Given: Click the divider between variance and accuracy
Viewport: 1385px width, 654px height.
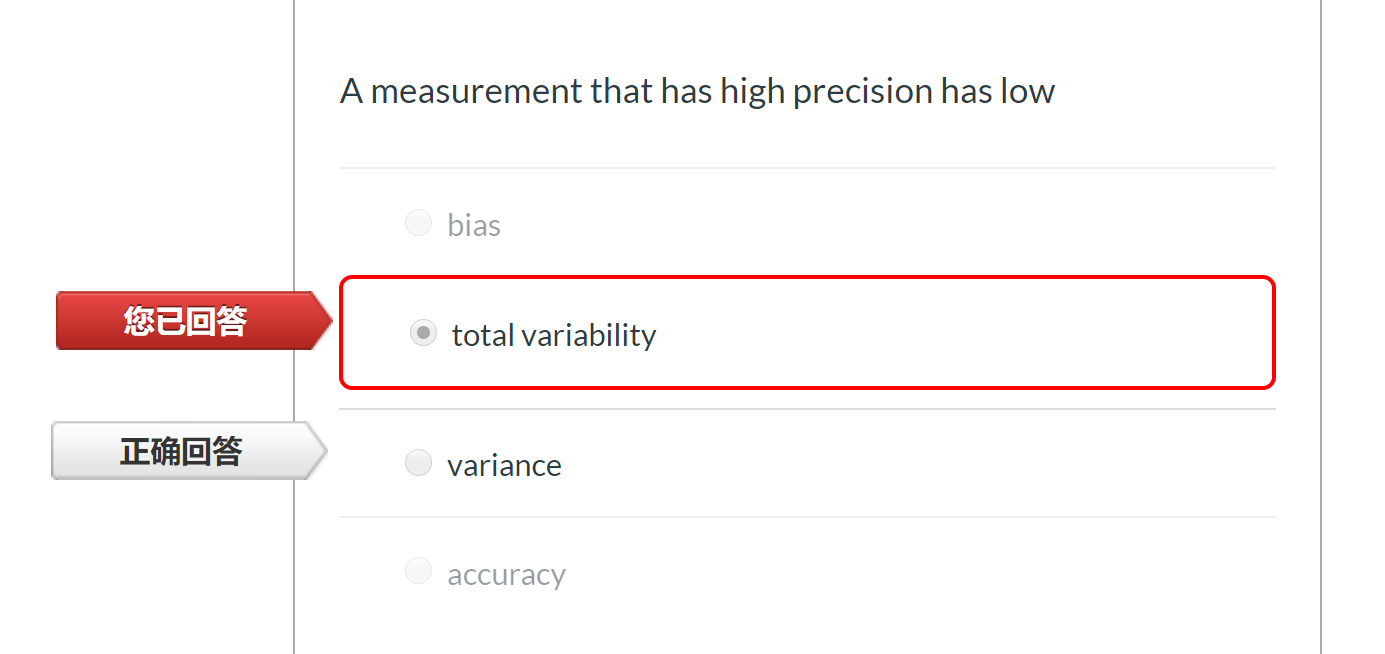Looking at the screenshot, I should click(807, 517).
